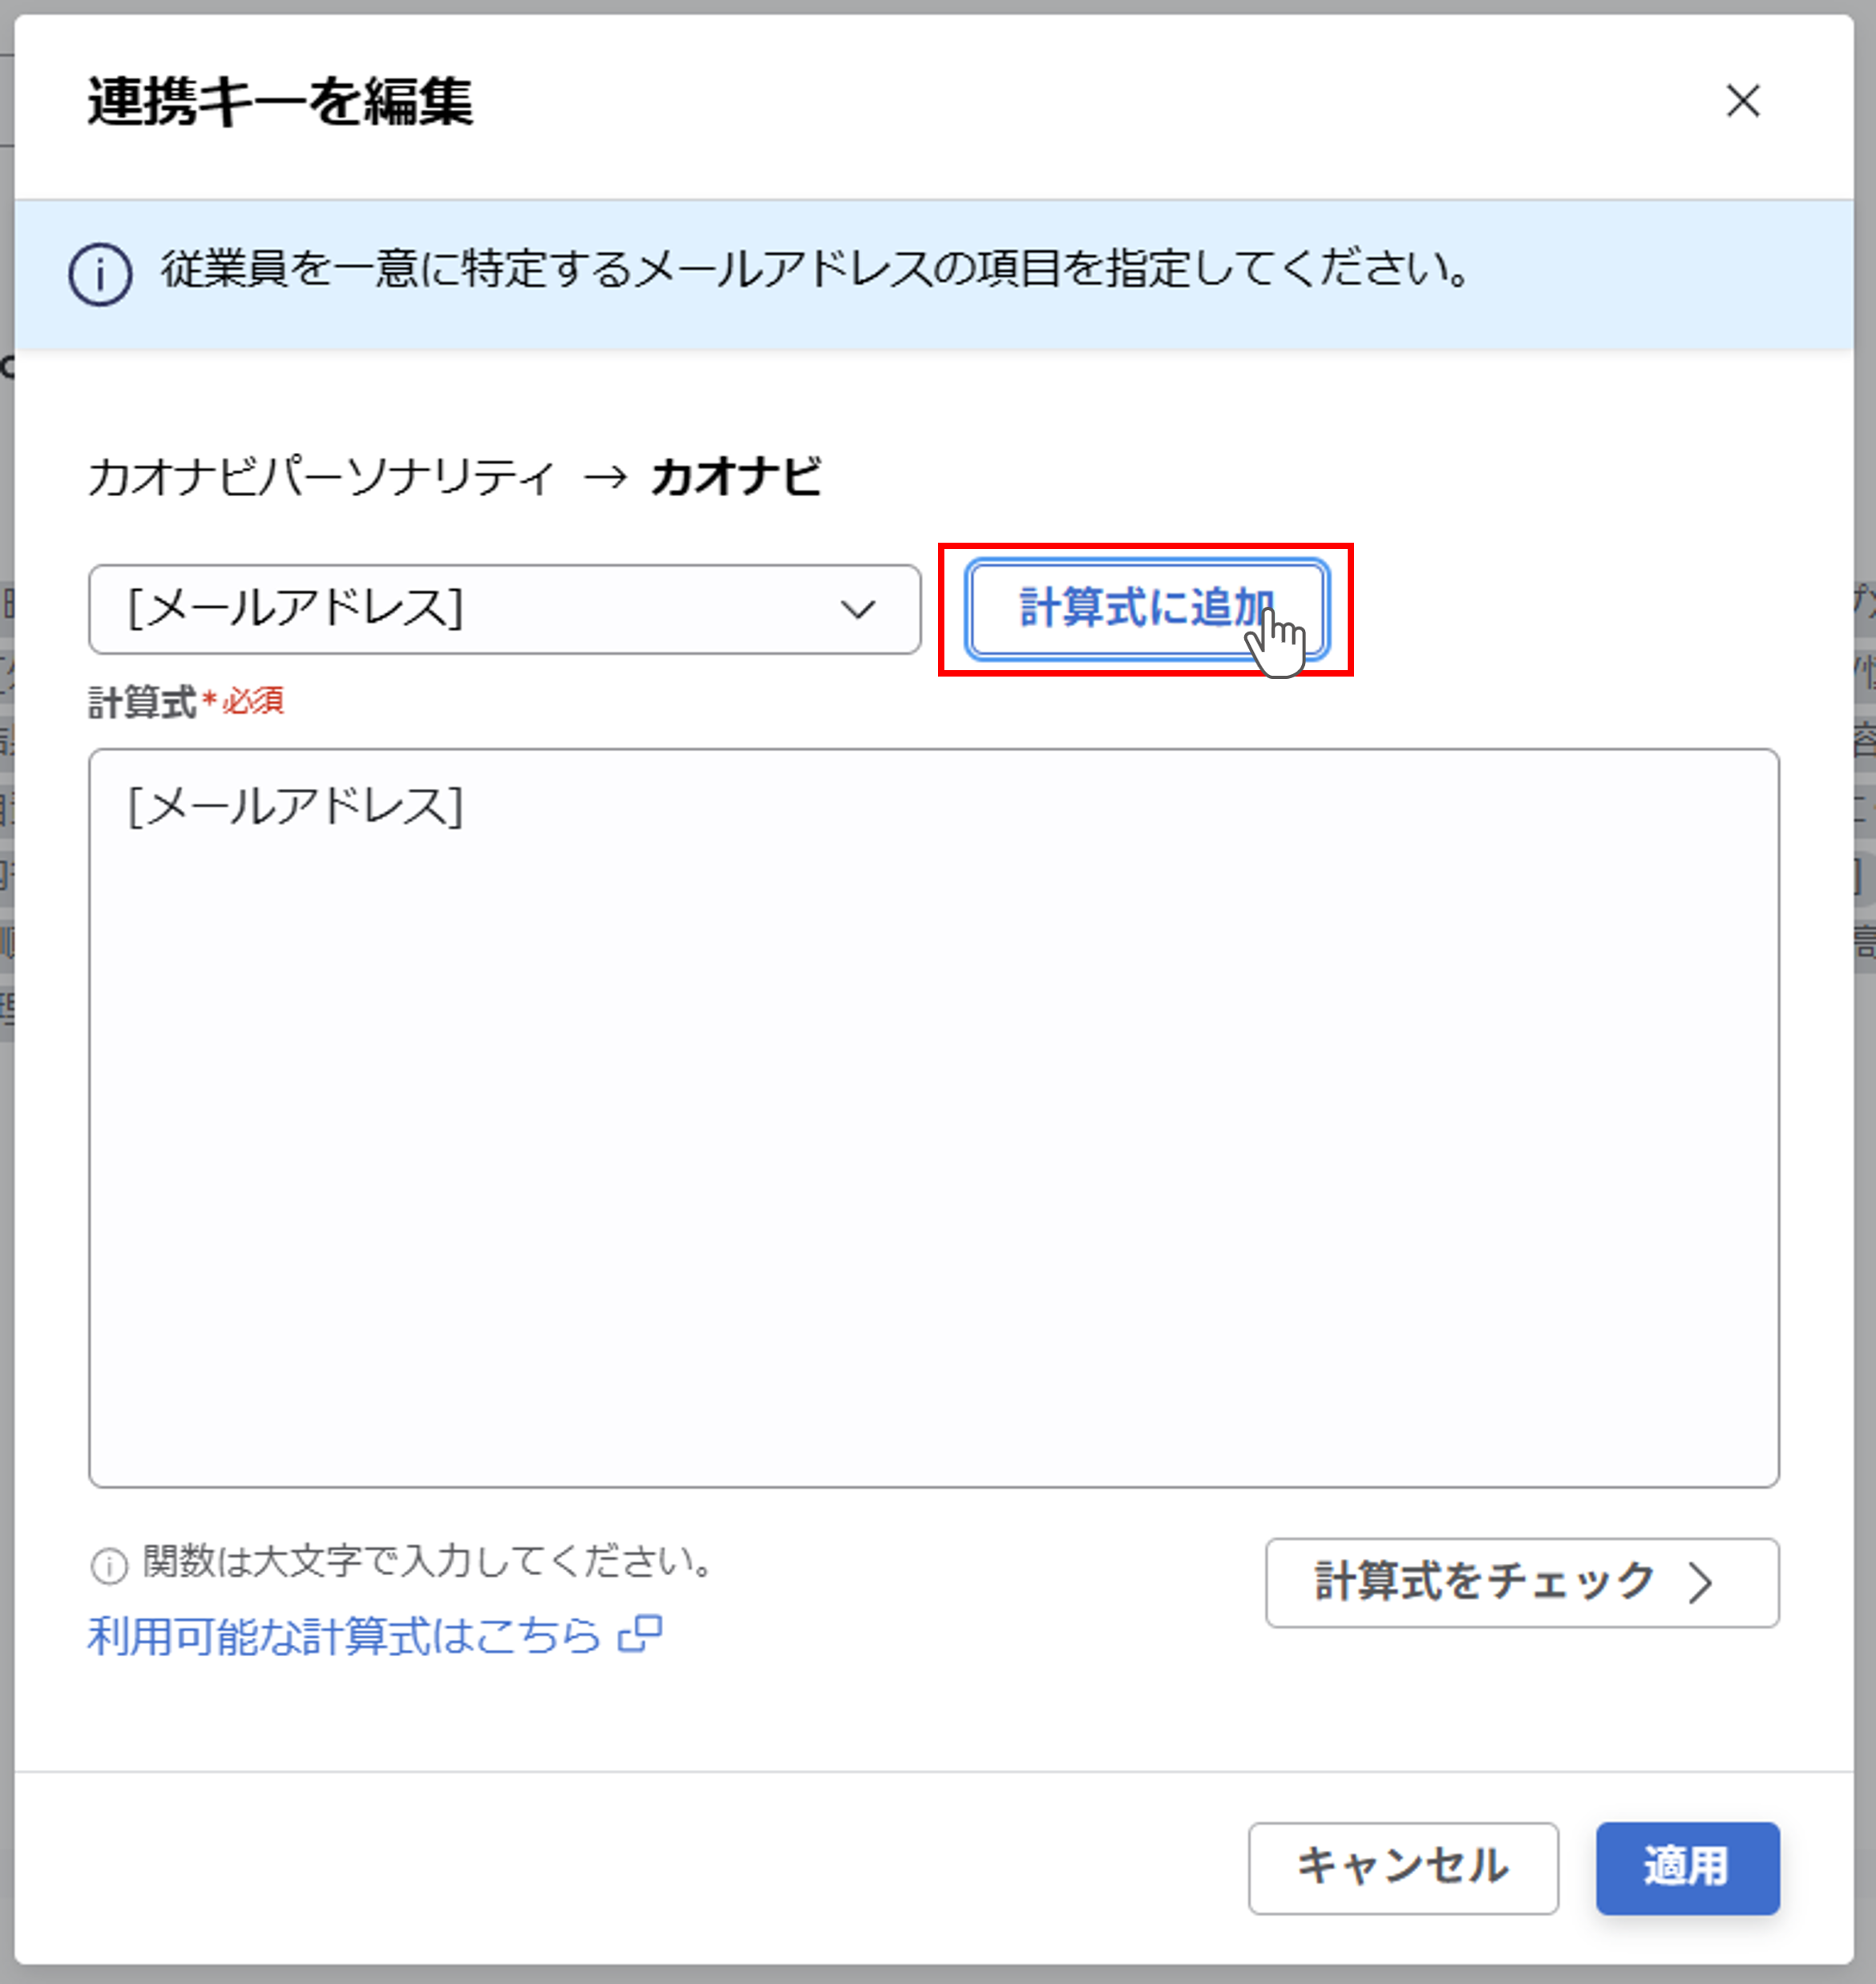1876x1984 pixels.
Task: Click inside the 計算式 text area
Action: pos(933,1117)
